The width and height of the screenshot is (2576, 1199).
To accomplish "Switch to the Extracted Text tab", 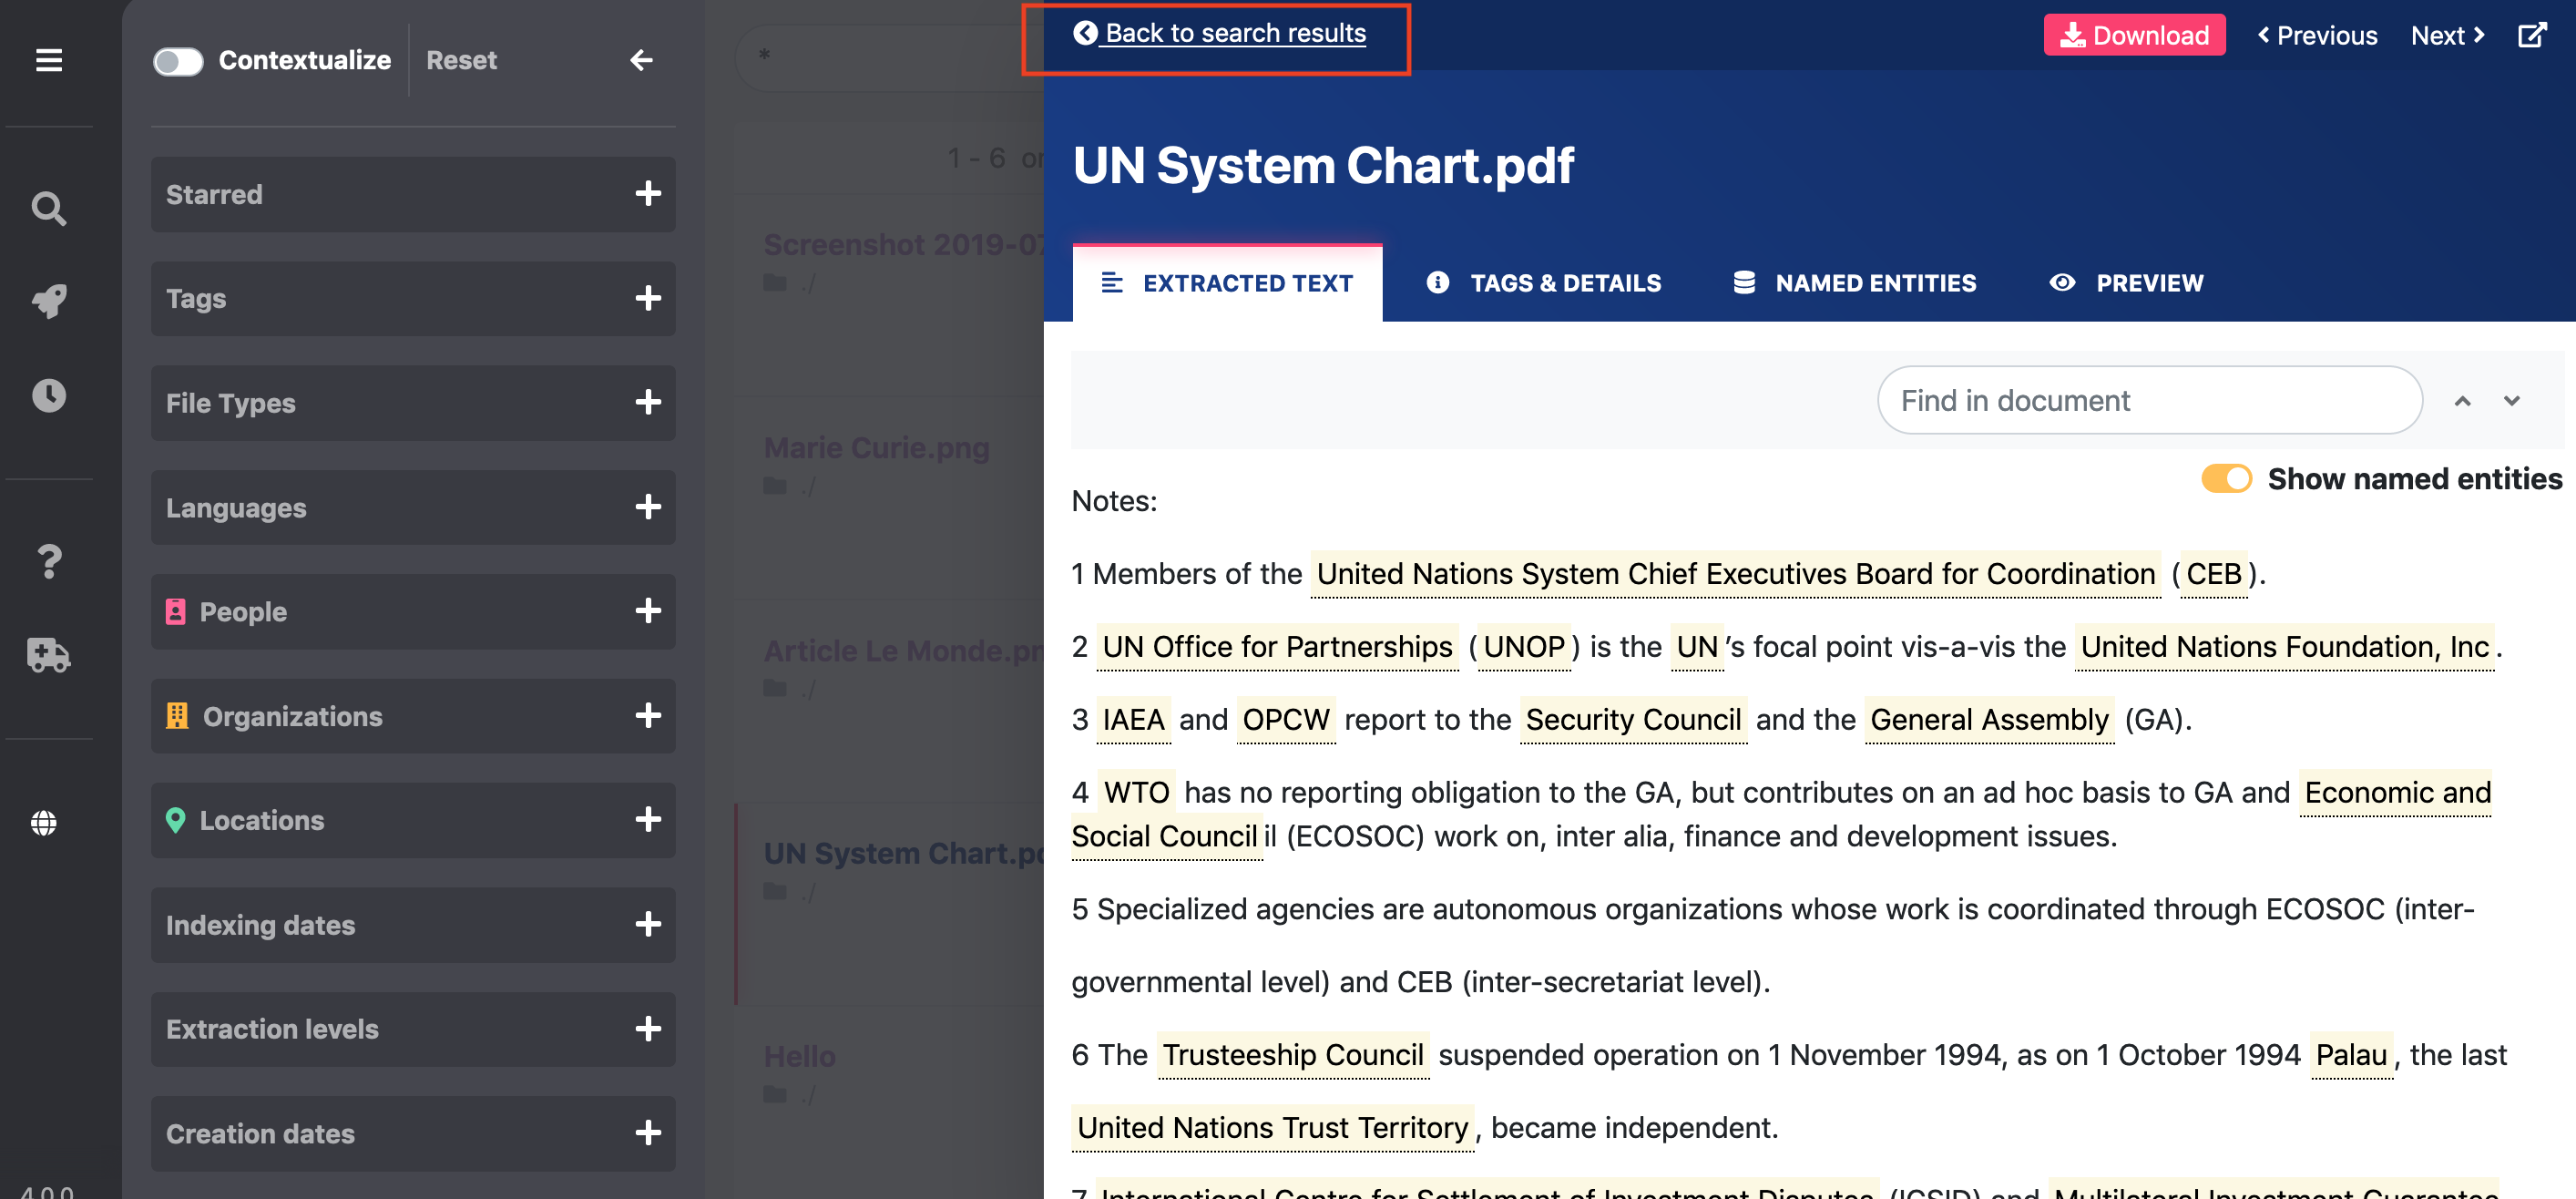I will (x=1227, y=283).
